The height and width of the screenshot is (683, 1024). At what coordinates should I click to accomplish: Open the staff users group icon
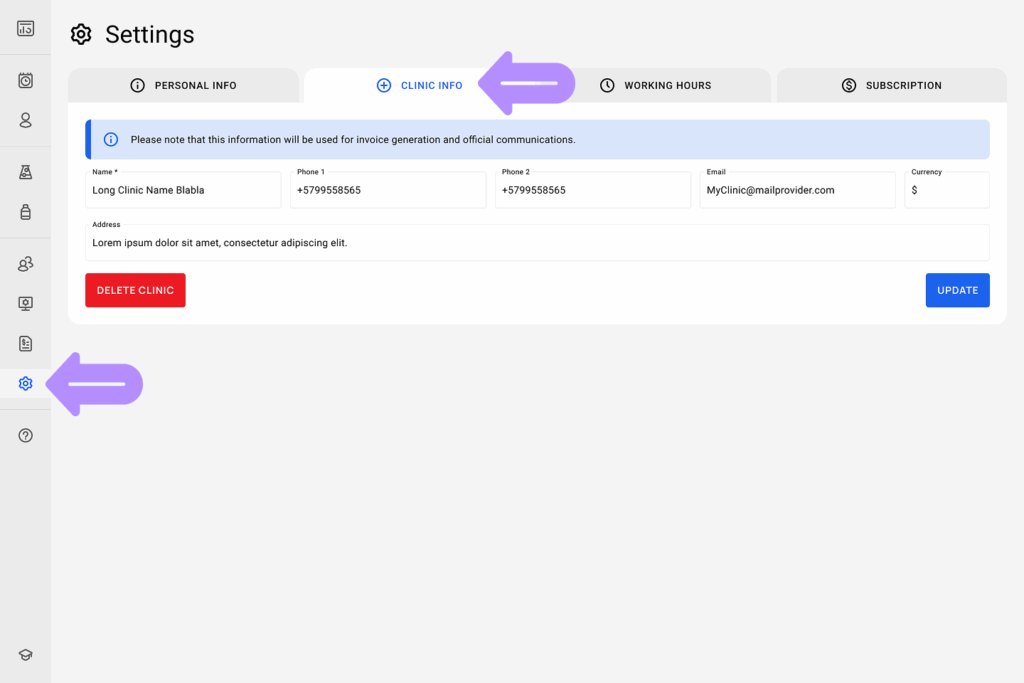25,264
